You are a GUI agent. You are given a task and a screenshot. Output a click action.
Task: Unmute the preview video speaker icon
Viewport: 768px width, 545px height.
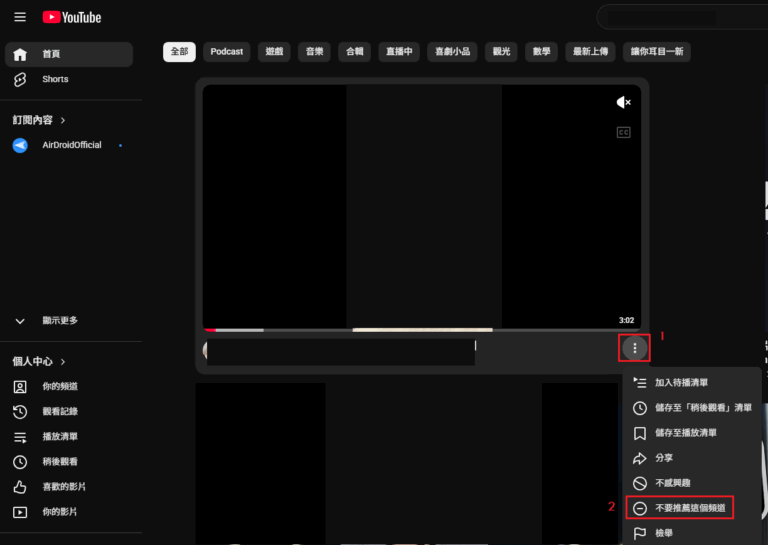(624, 102)
